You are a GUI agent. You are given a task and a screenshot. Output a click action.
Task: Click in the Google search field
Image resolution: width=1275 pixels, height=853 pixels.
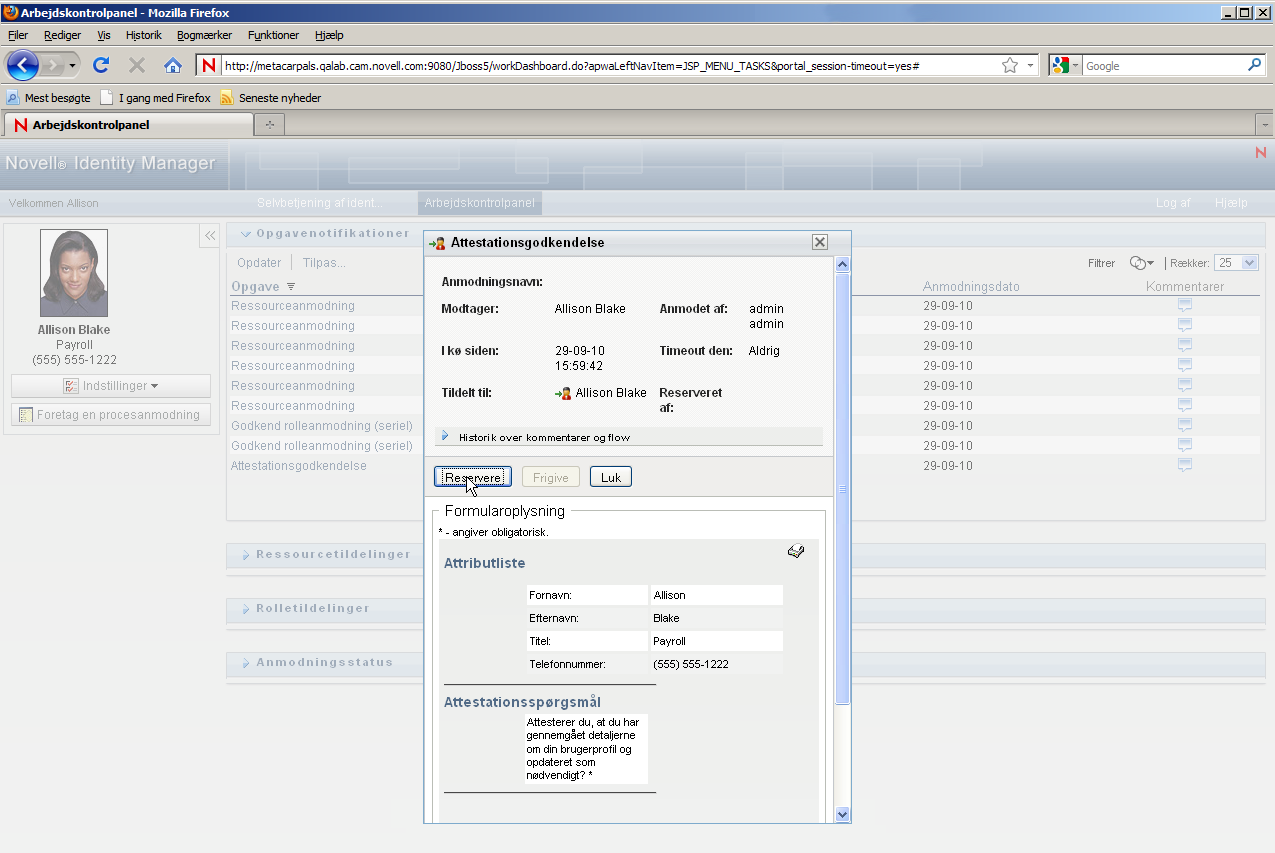(1163, 66)
